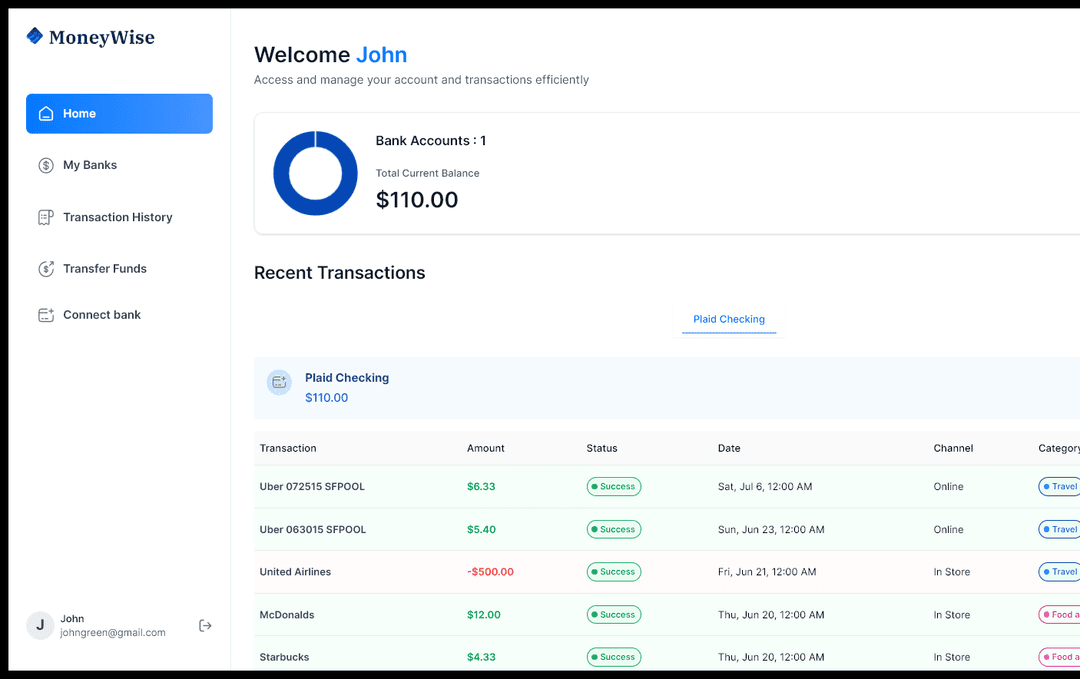Click Food category badge in Starbucks row

pyautogui.click(x=1059, y=657)
